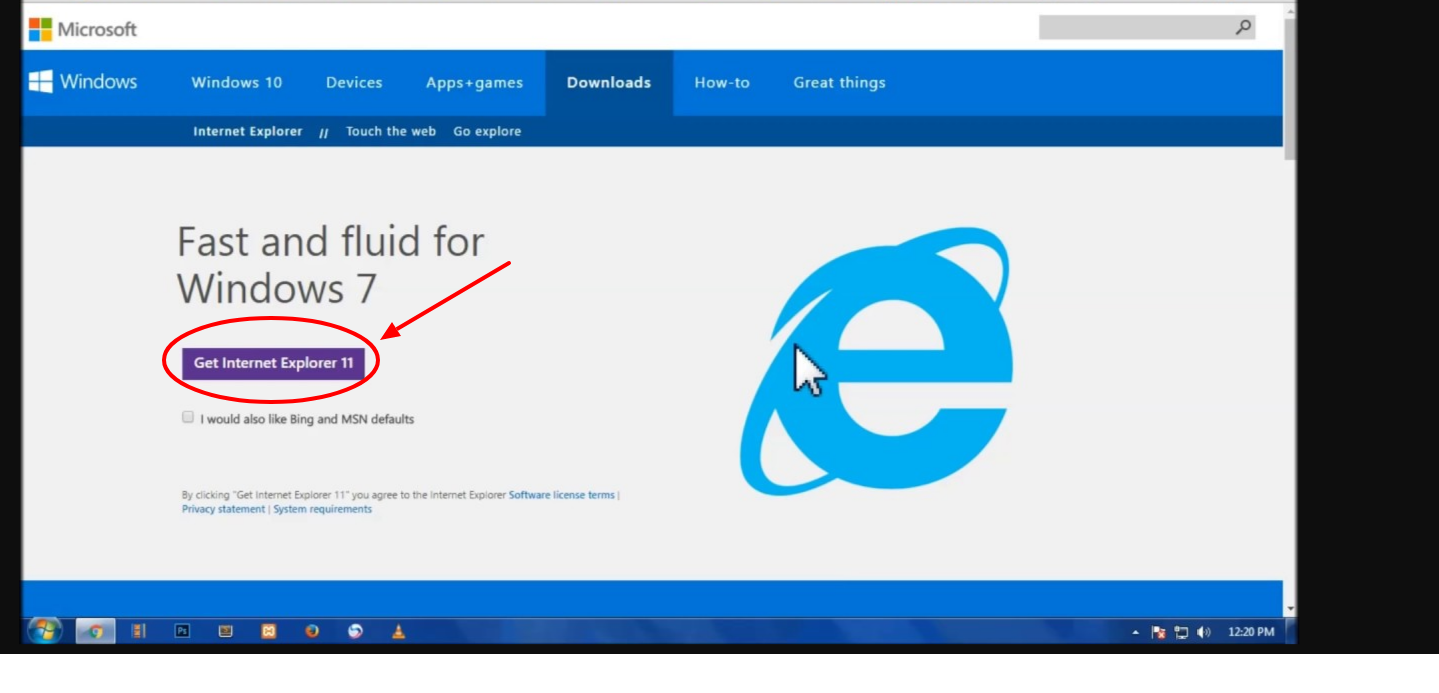Open WinRAR from the taskbar
The width and height of the screenshot is (1439, 693).
pos(139,631)
